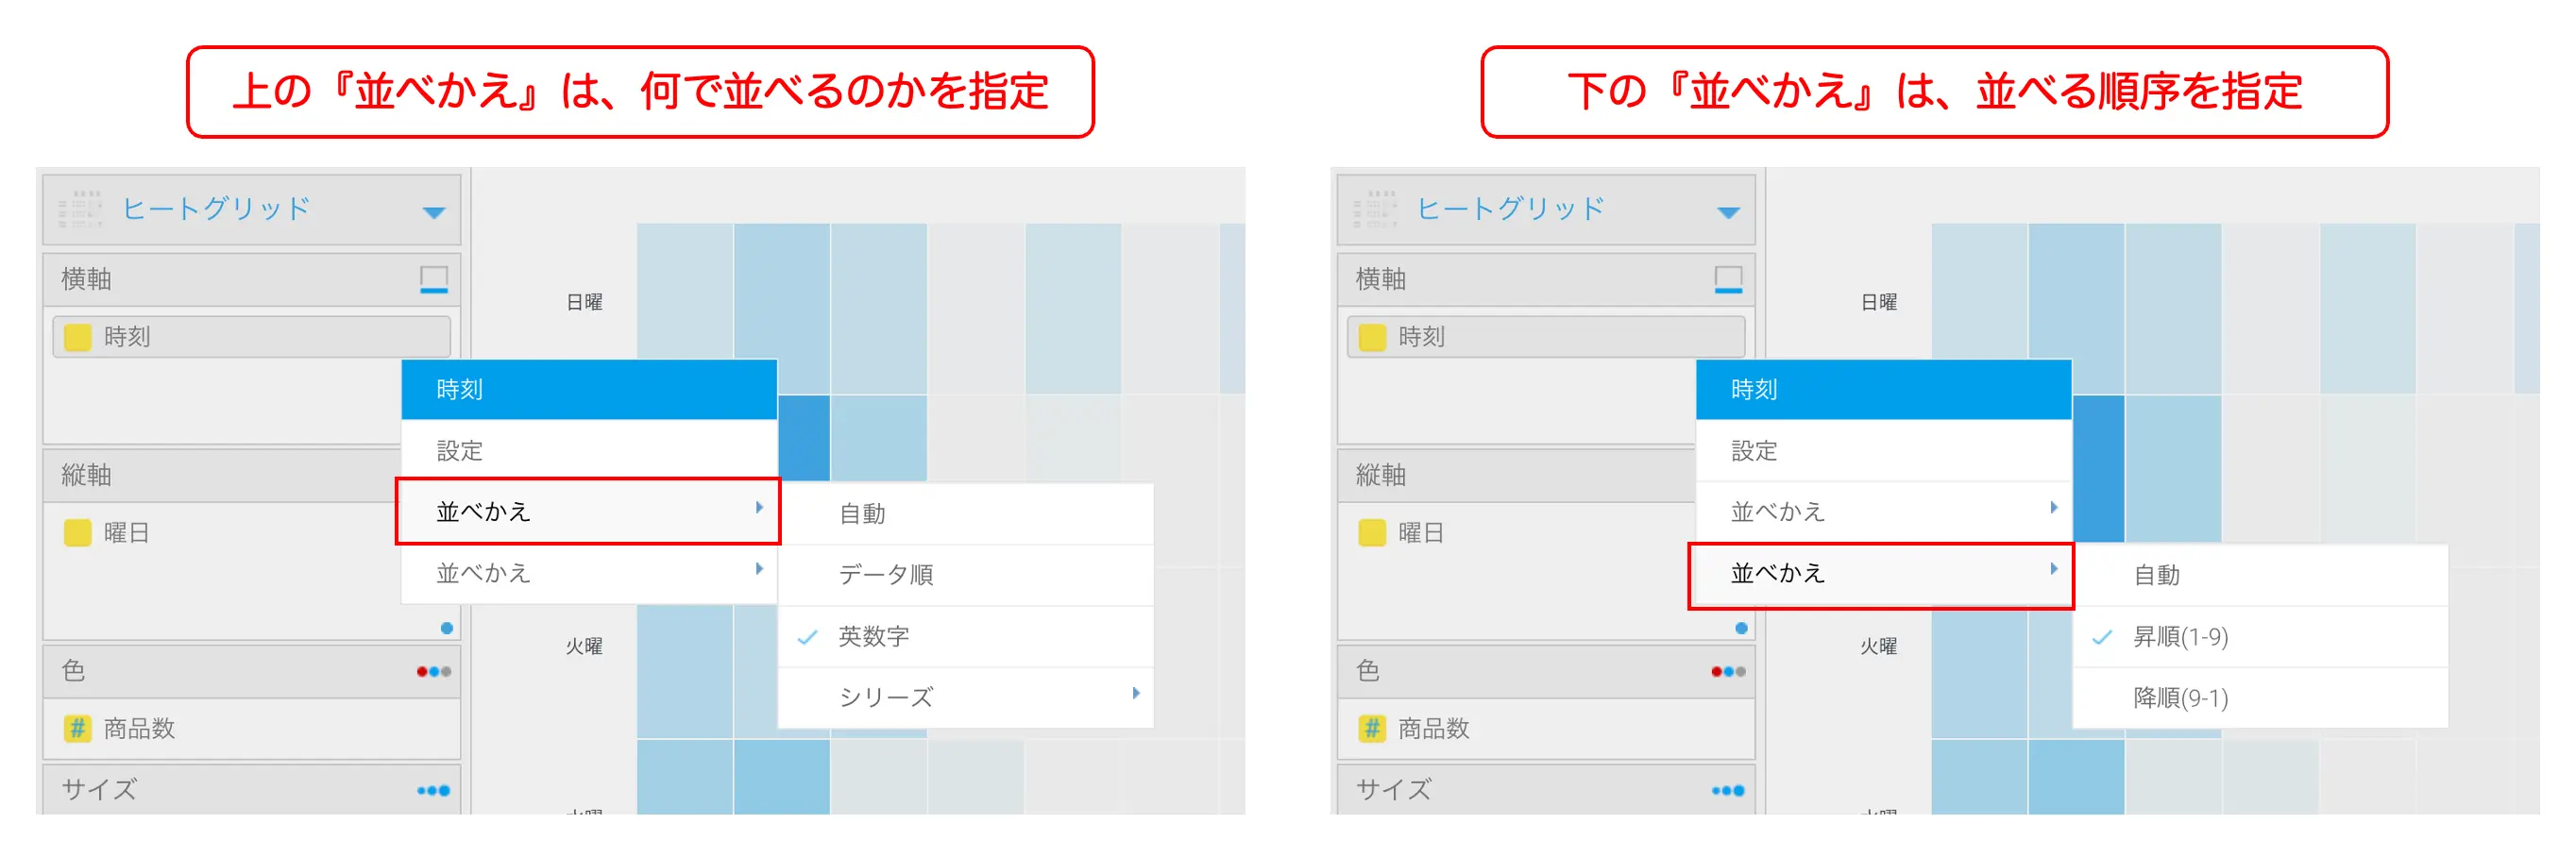Click the blue dots icon beside サイズ in right screenshot
2576x857 pixels.
pyautogui.click(x=1727, y=790)
